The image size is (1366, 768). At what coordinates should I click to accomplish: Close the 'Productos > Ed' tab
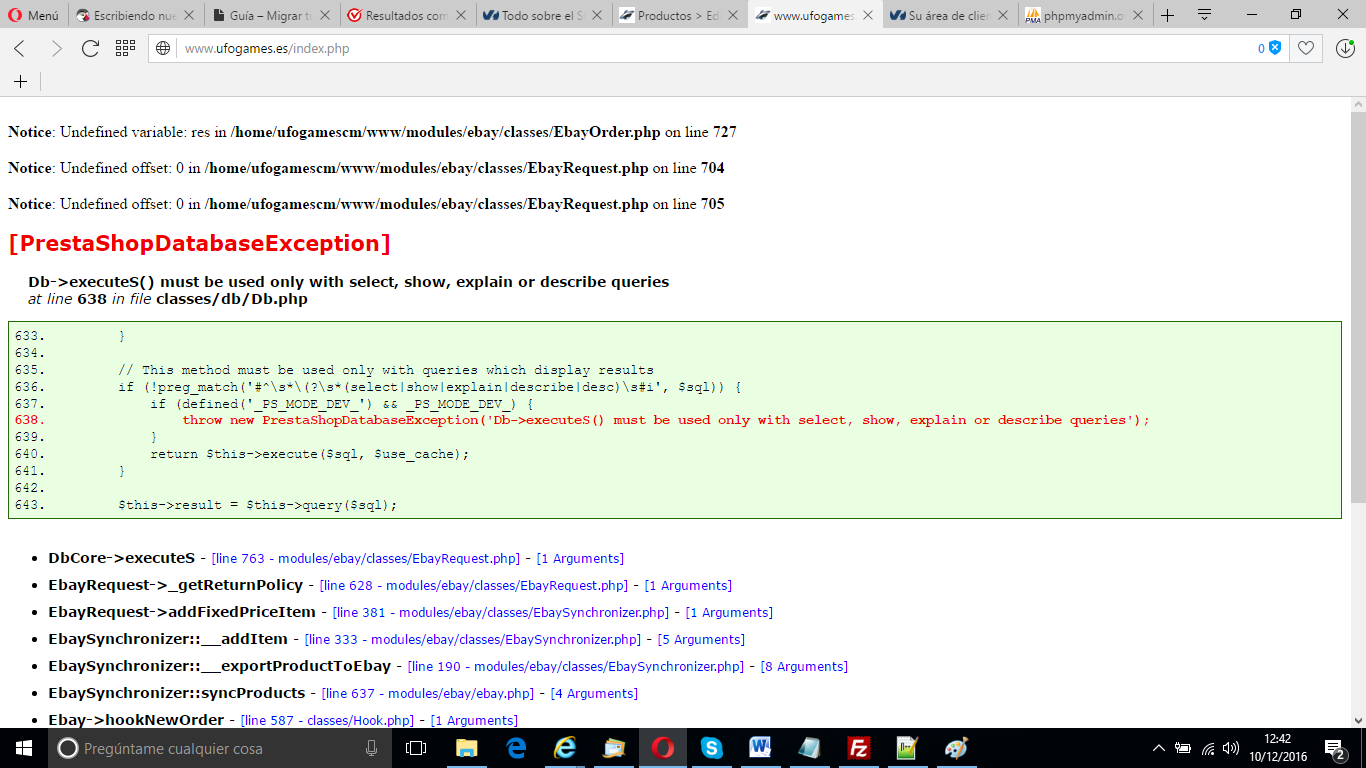pyautogui.click(x=734, y=16)
